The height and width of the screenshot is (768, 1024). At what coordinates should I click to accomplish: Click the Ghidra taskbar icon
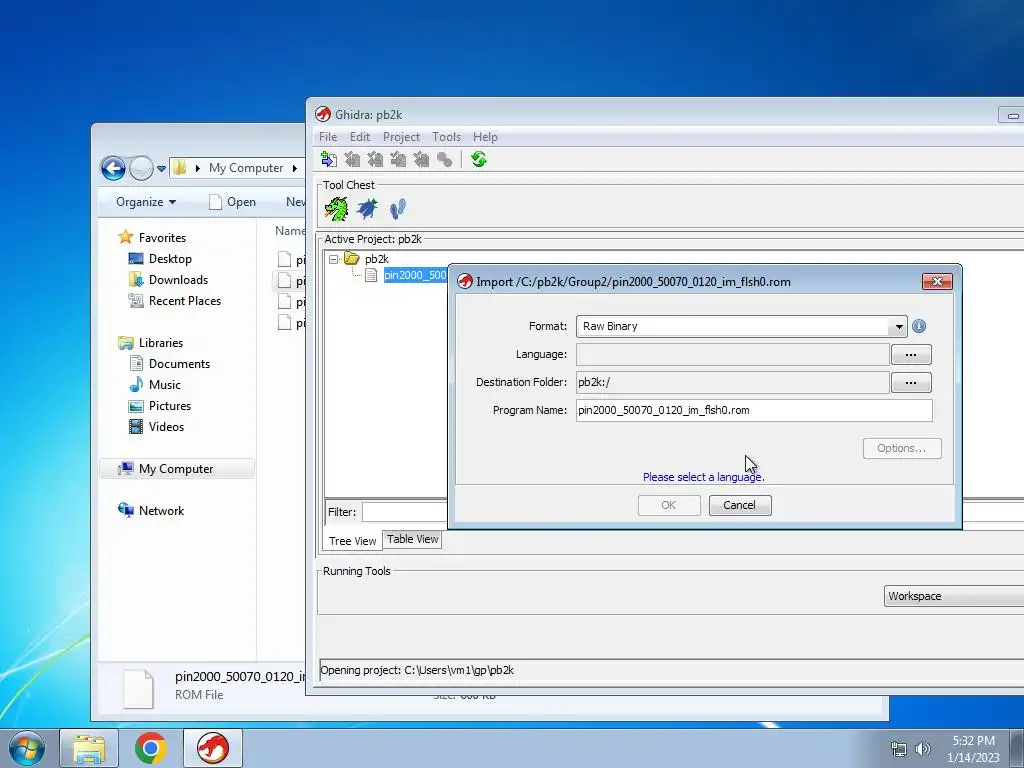(x=213, y=748)
